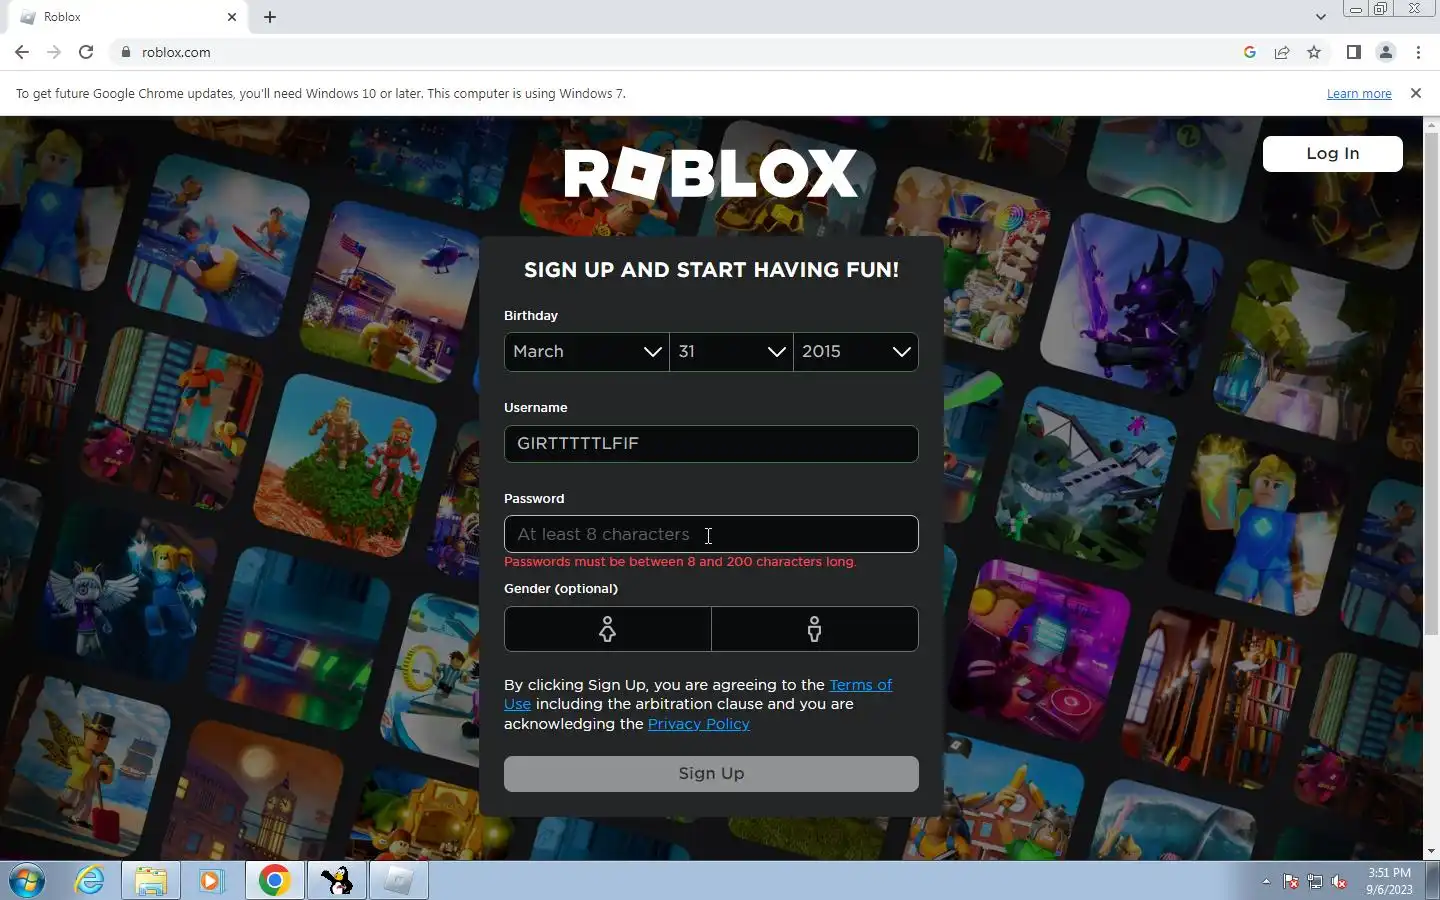Dismiss the Chrome update notification bar
The width and height of the screenshot is (1440, 900).
point(1415,93)
